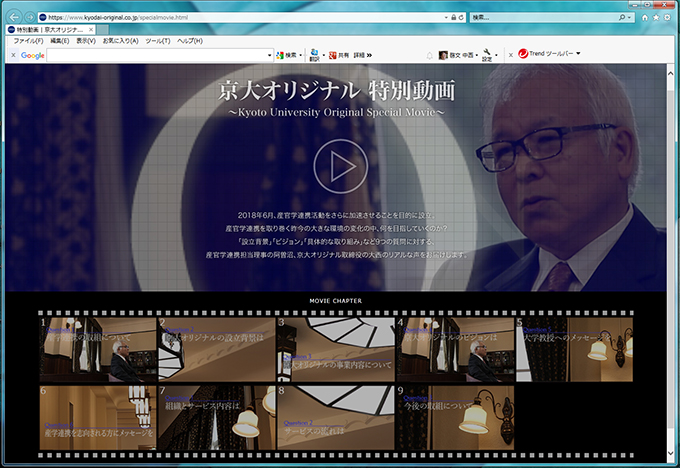The width and height of the screenshot is (680, 468).
Task: Close the 特別動画 browser tab
Action: [91, 29]
